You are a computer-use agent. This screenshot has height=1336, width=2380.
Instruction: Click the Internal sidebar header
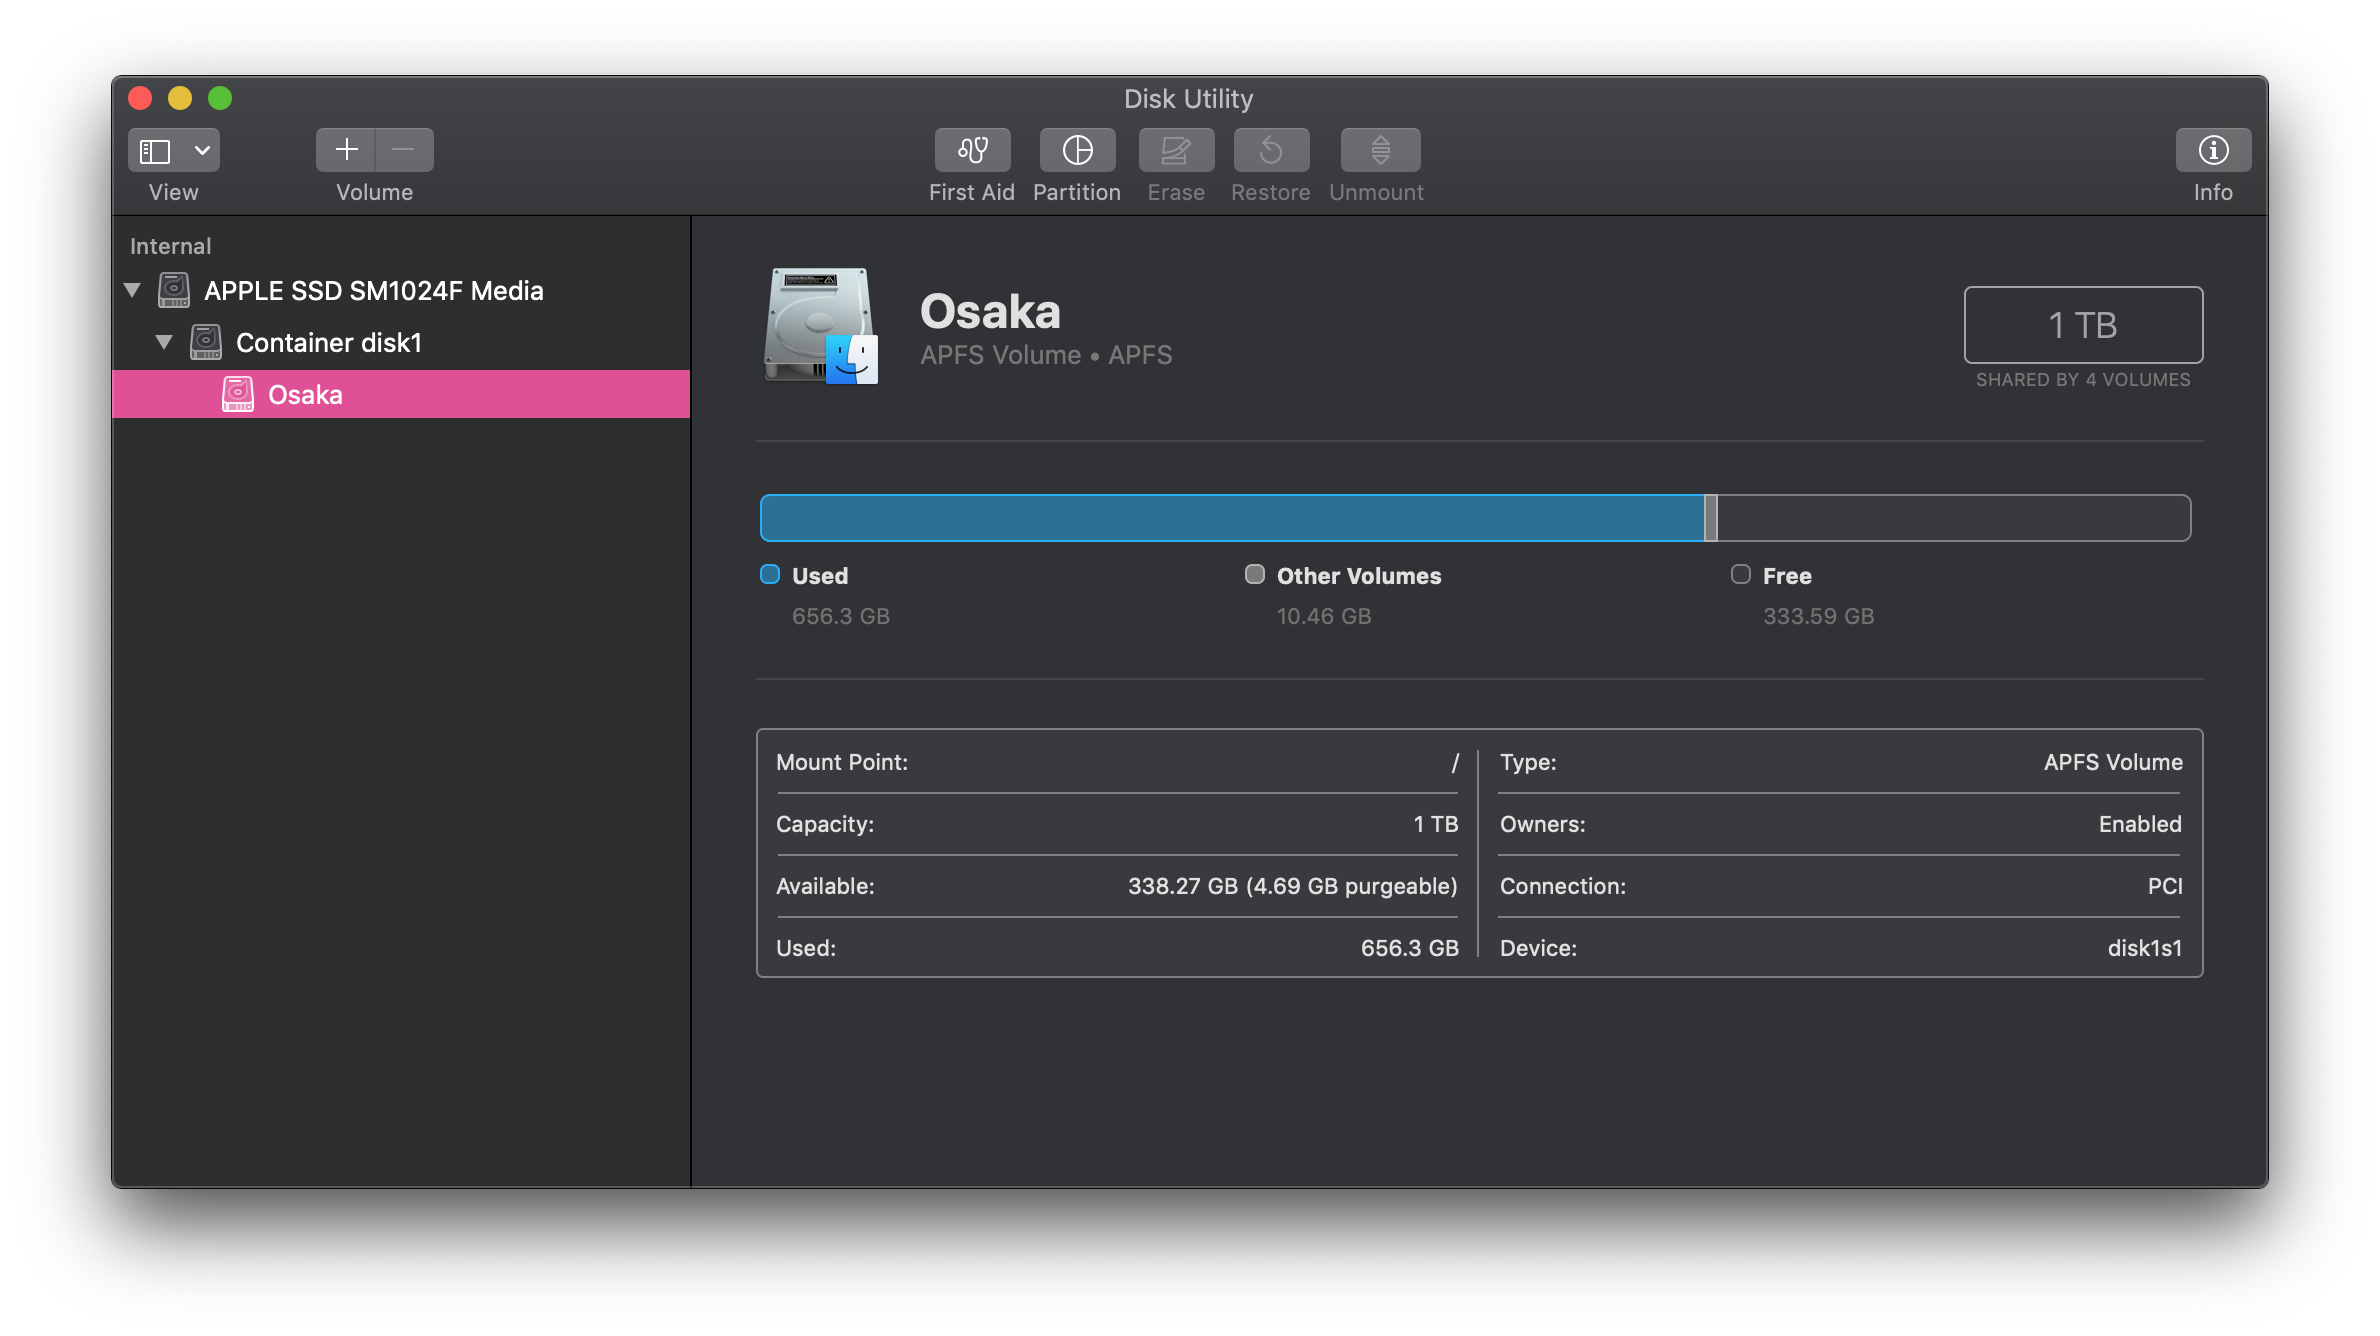click(x=170, y=246)
